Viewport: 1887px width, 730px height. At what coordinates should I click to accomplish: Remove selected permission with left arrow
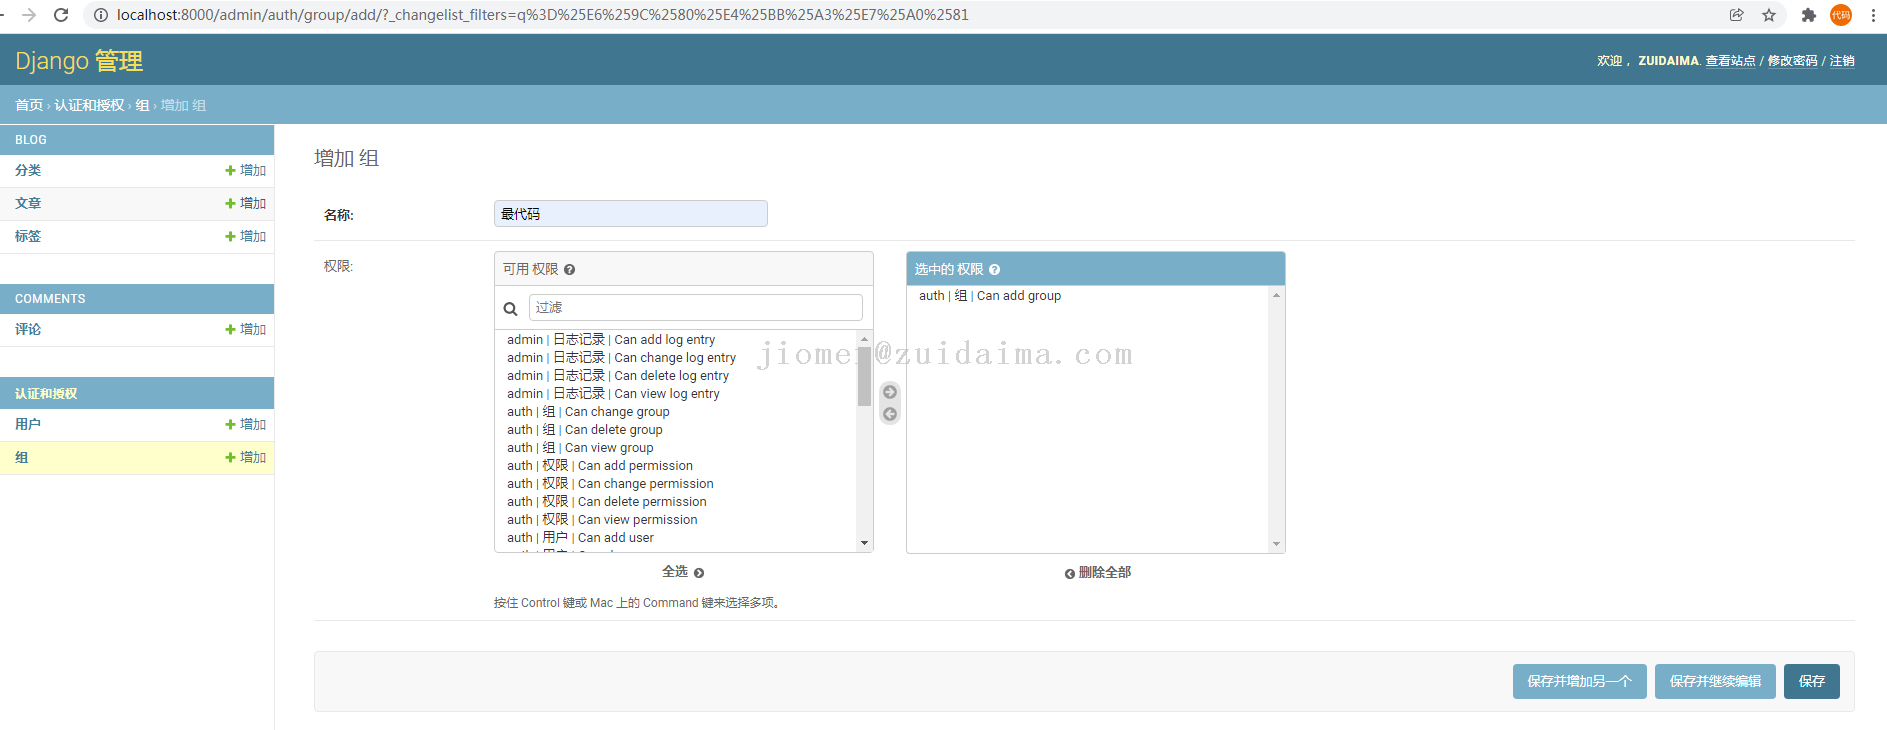(x=890, y=414)
